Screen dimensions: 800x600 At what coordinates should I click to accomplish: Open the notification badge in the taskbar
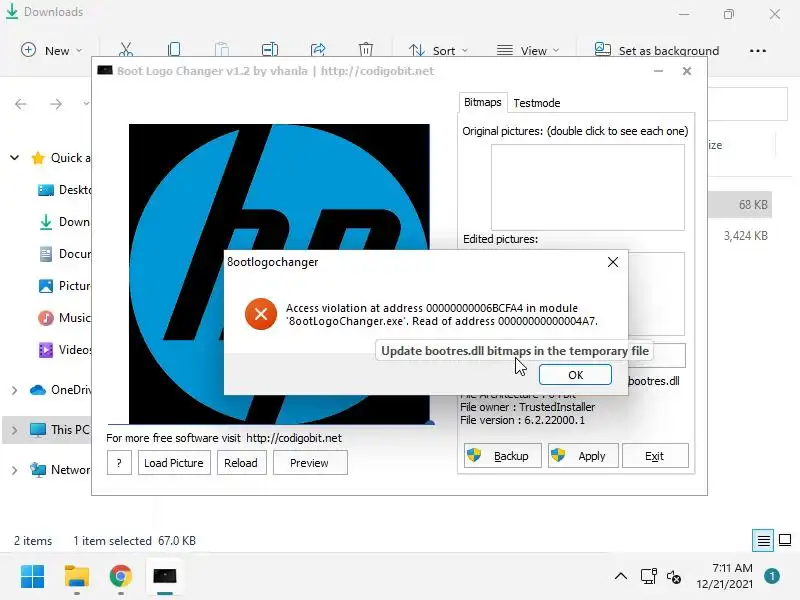pos(772,576)
